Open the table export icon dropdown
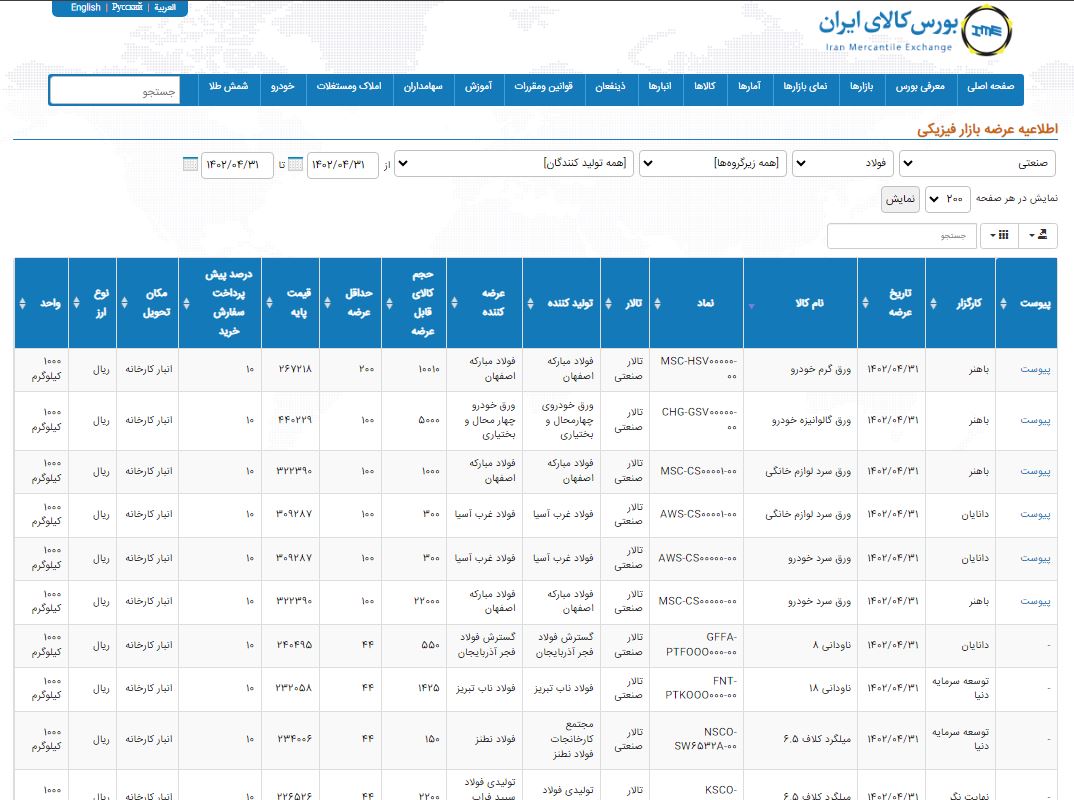This screenshot has width=1074, height=800. click(1038, 236)
